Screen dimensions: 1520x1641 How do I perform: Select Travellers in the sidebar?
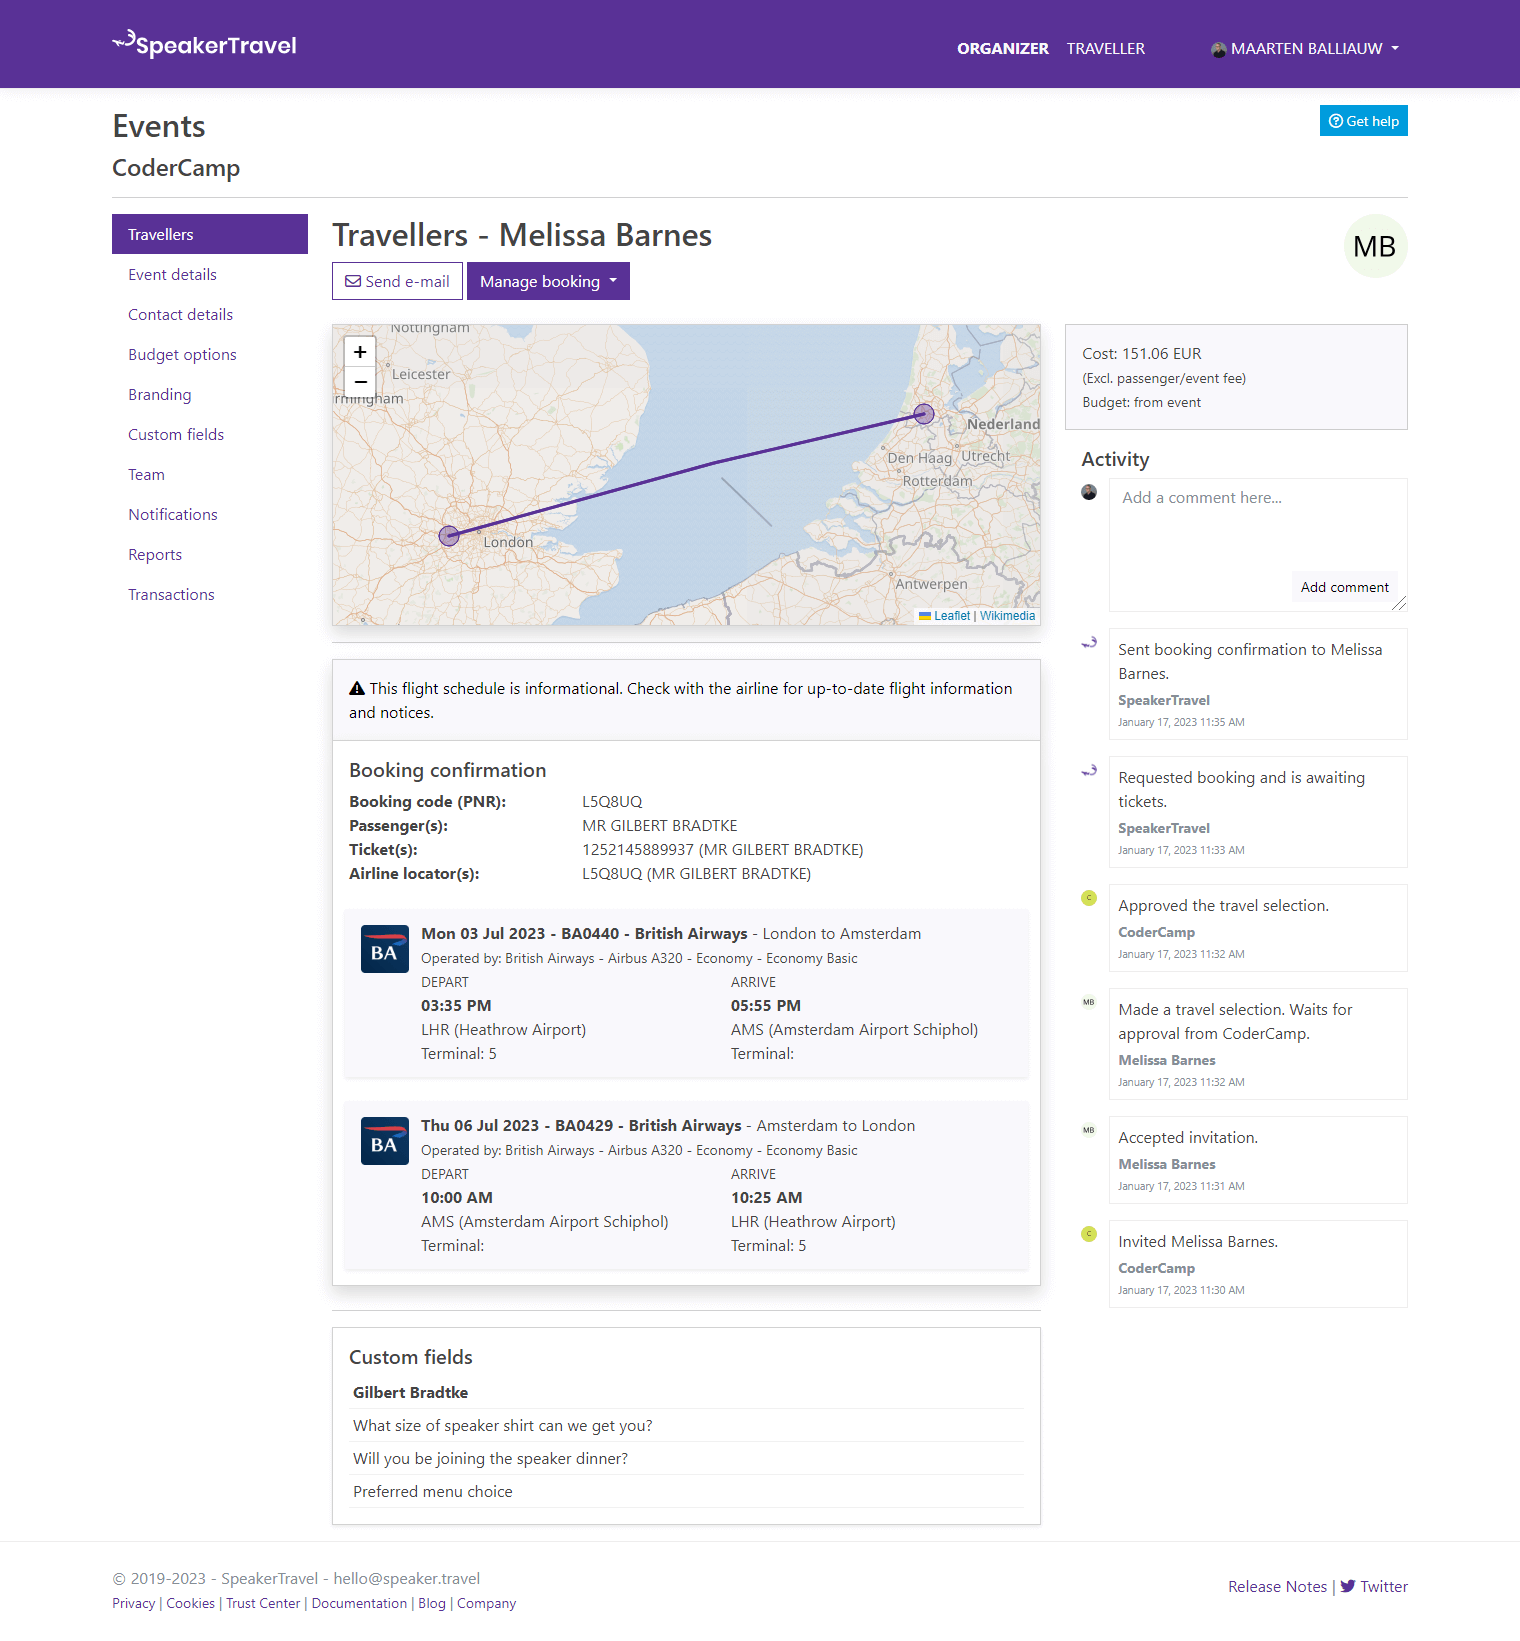(210, 234)
